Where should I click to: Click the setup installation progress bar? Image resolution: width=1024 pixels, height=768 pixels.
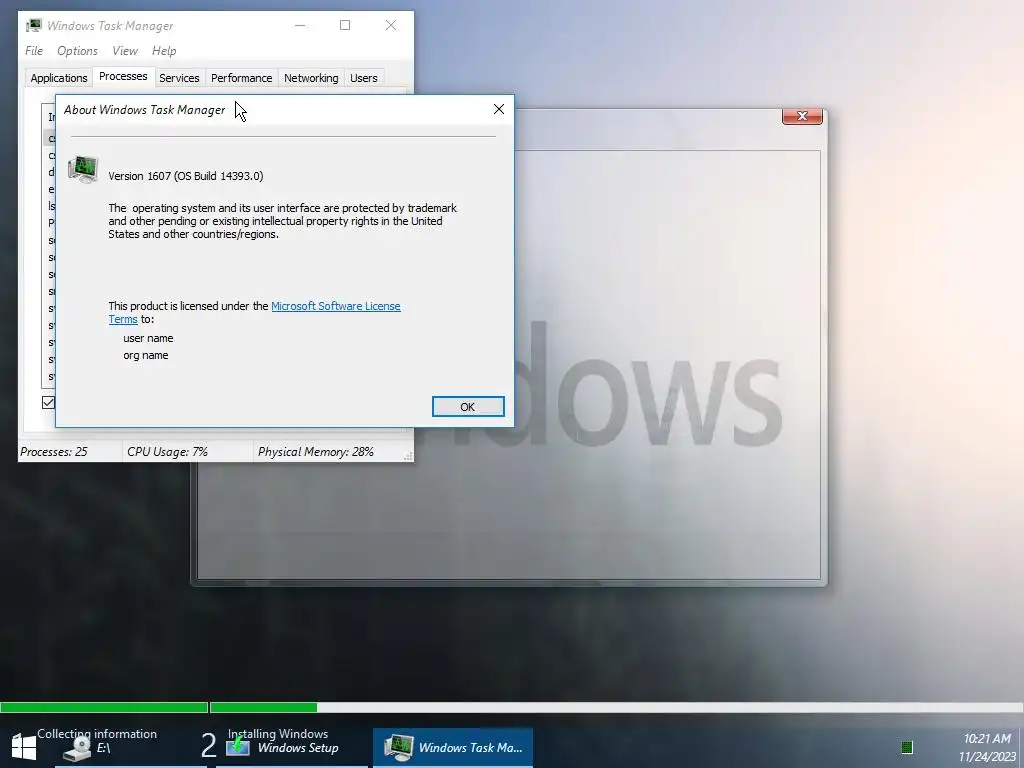(511, 707)
